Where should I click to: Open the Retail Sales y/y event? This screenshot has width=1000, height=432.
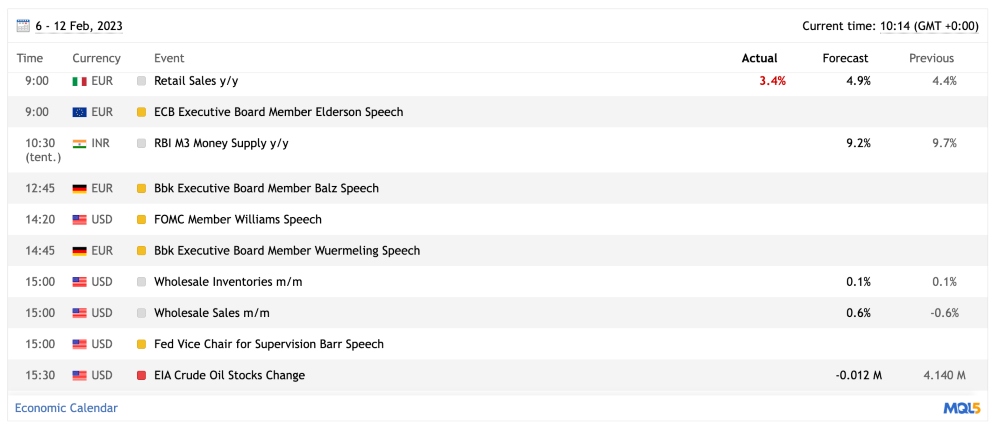point(196,81)
